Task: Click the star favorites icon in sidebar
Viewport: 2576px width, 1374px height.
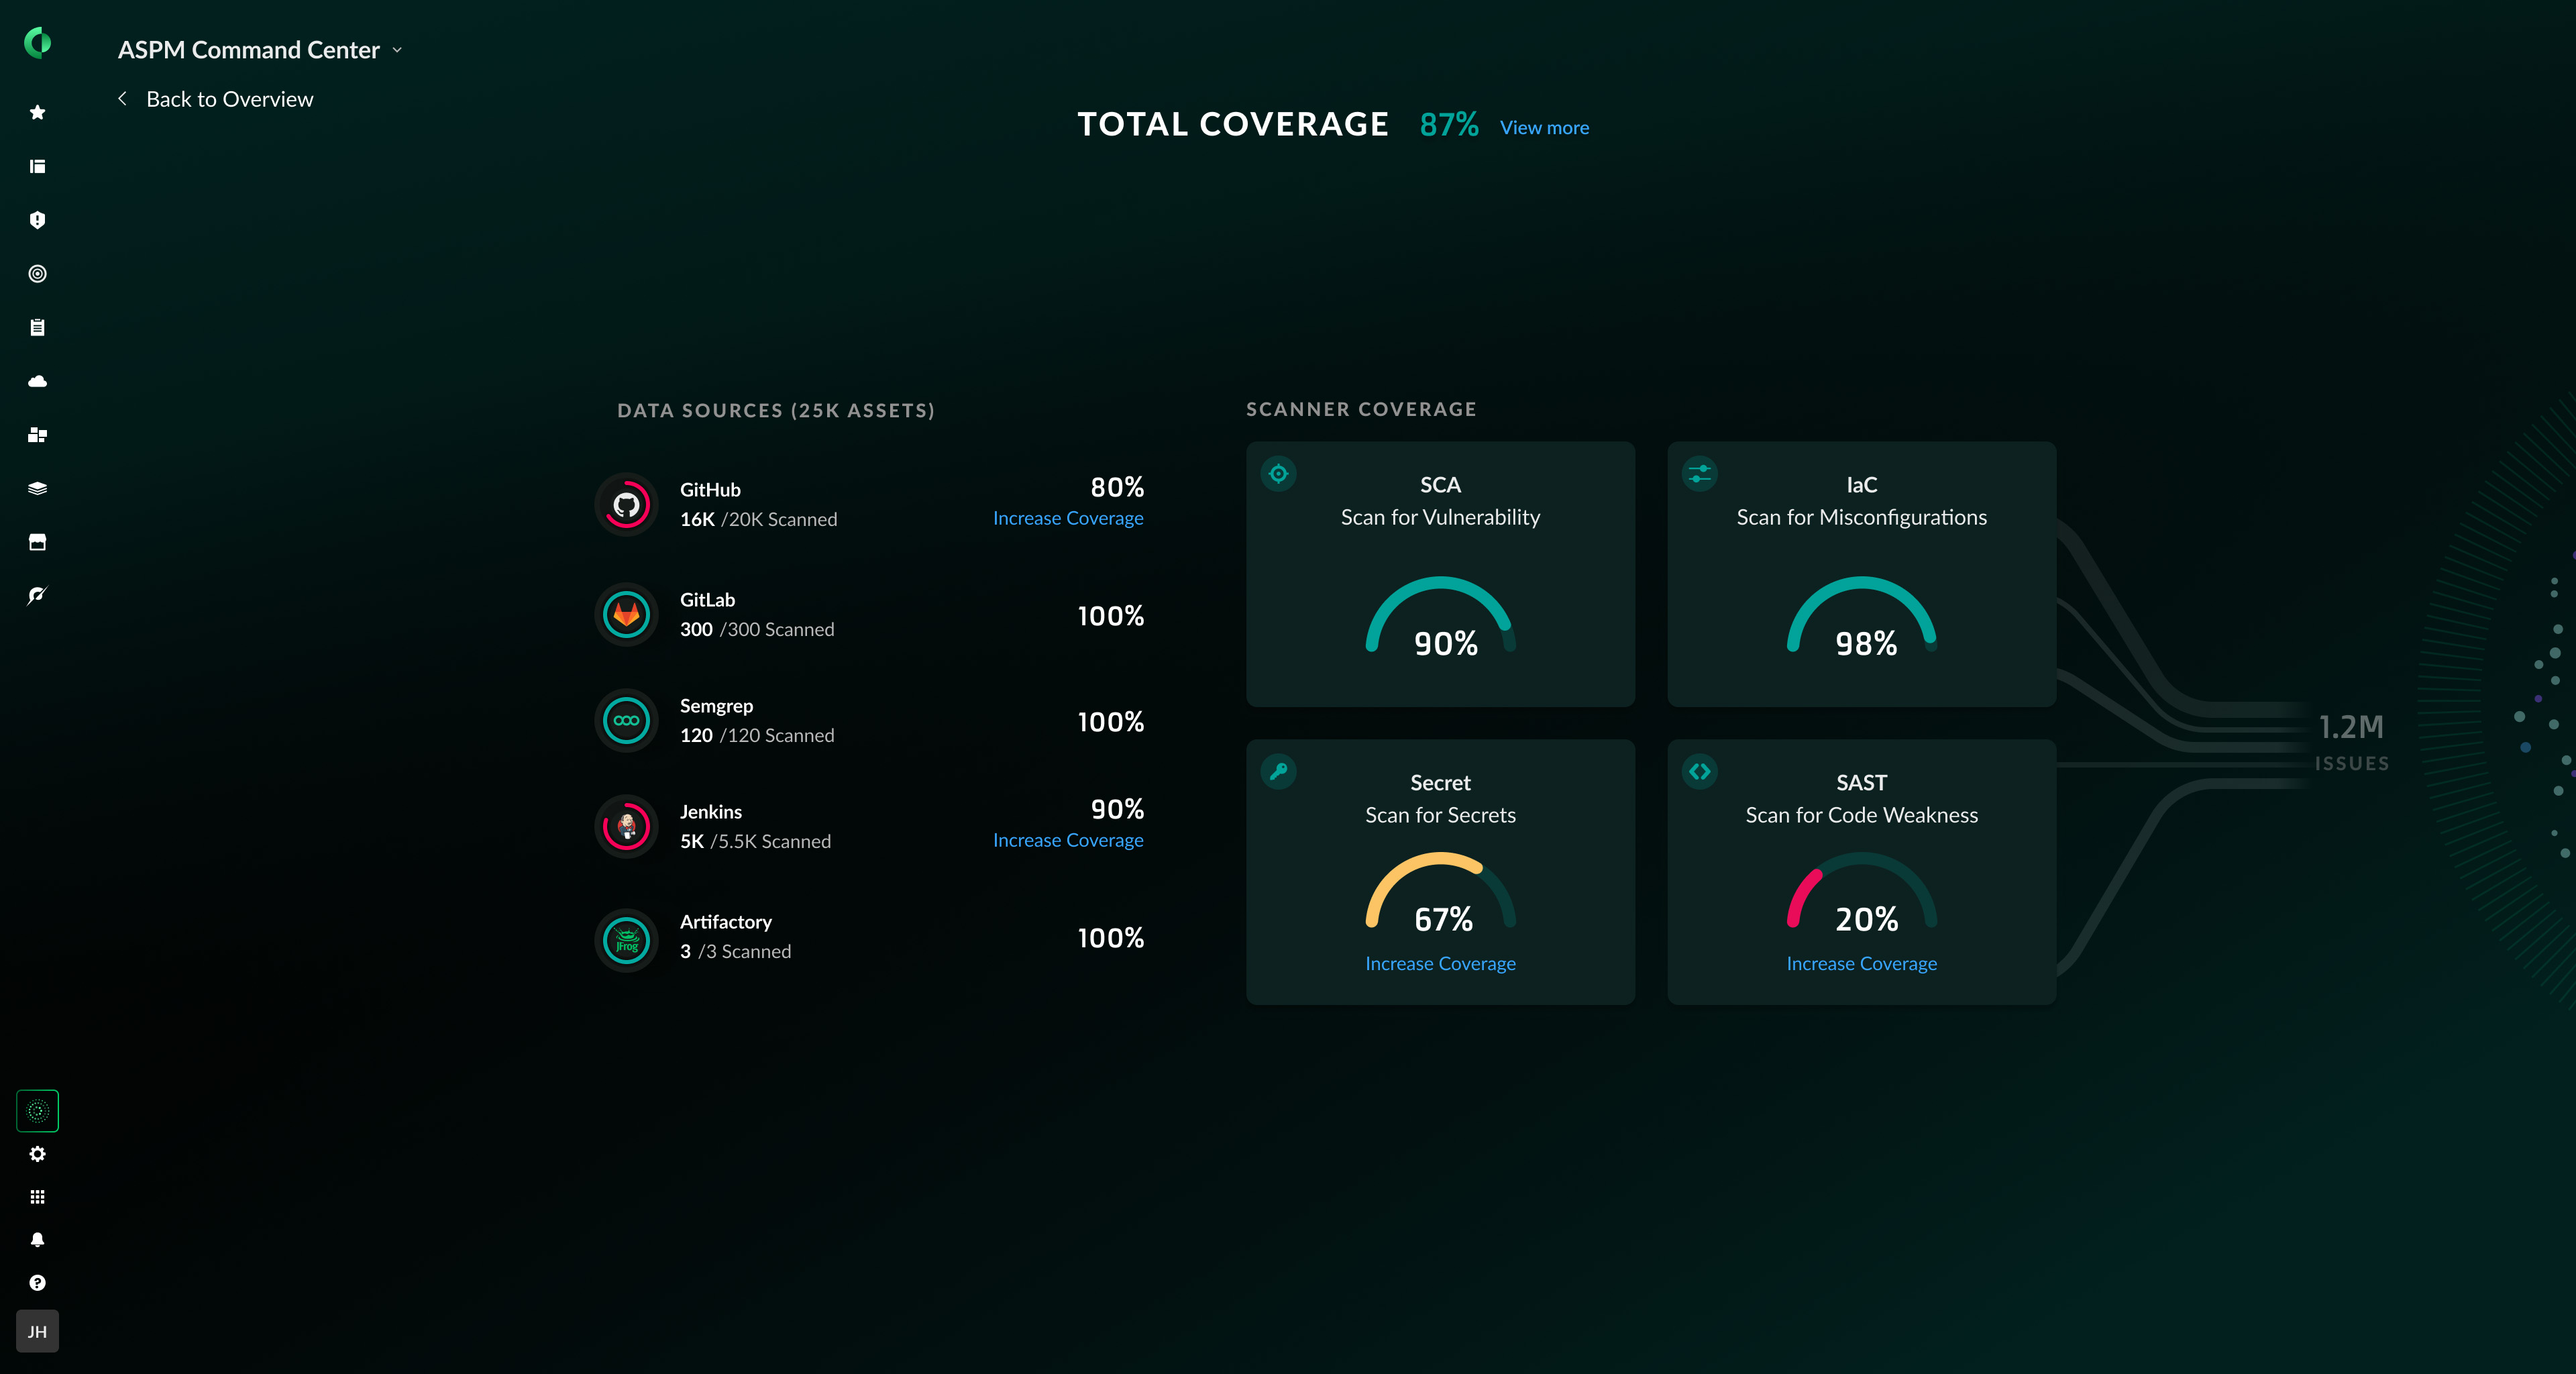Action: coord(37,112)
